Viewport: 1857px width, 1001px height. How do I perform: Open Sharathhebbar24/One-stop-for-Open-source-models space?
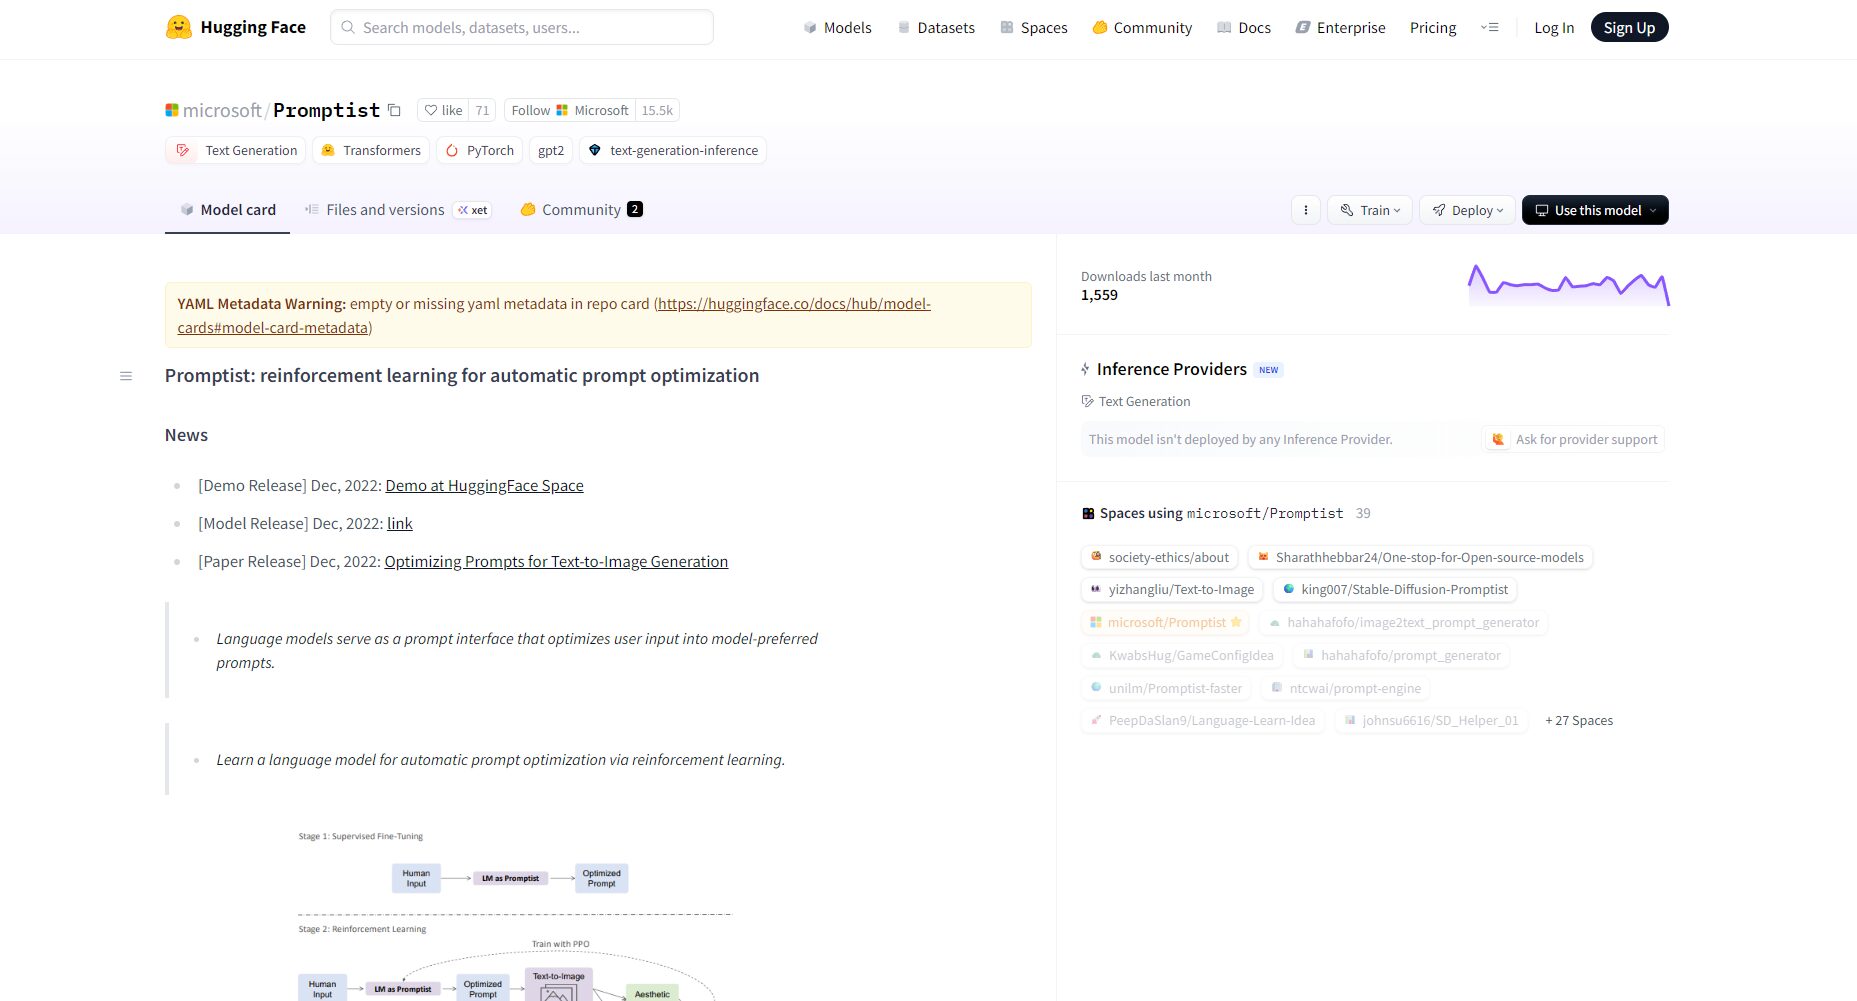pyautogui.click(x=1420, y=557)
